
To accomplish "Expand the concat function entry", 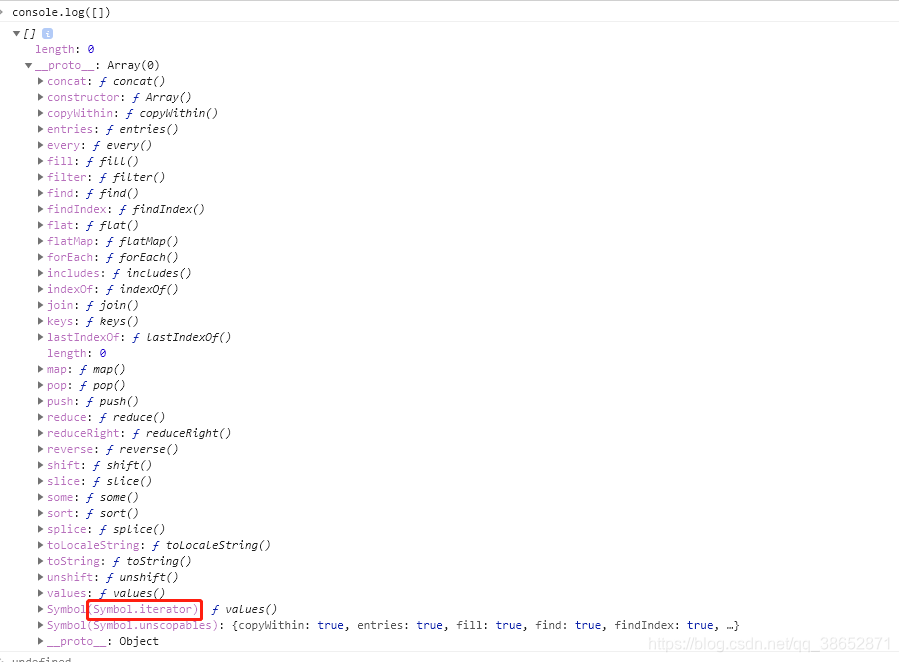I will pyautogui.click(x=41, y=81).
